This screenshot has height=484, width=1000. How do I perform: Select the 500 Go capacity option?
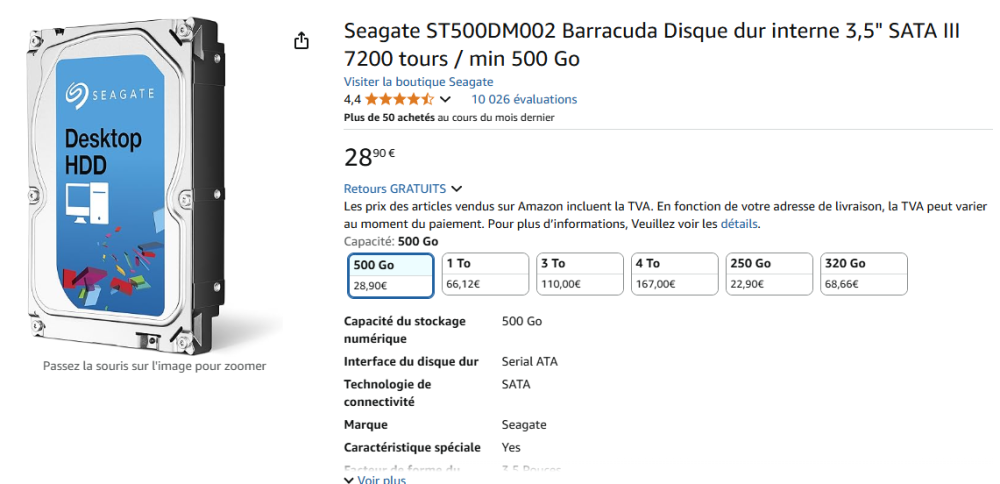[391, 275]
